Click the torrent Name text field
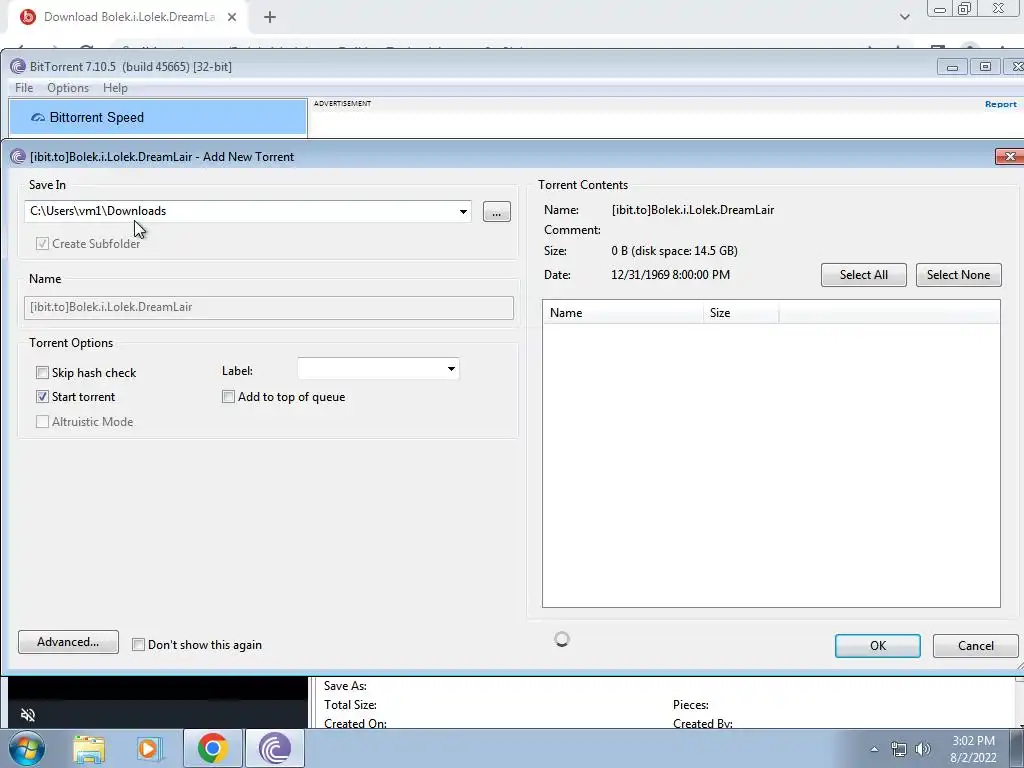 [x=269, y=308]
